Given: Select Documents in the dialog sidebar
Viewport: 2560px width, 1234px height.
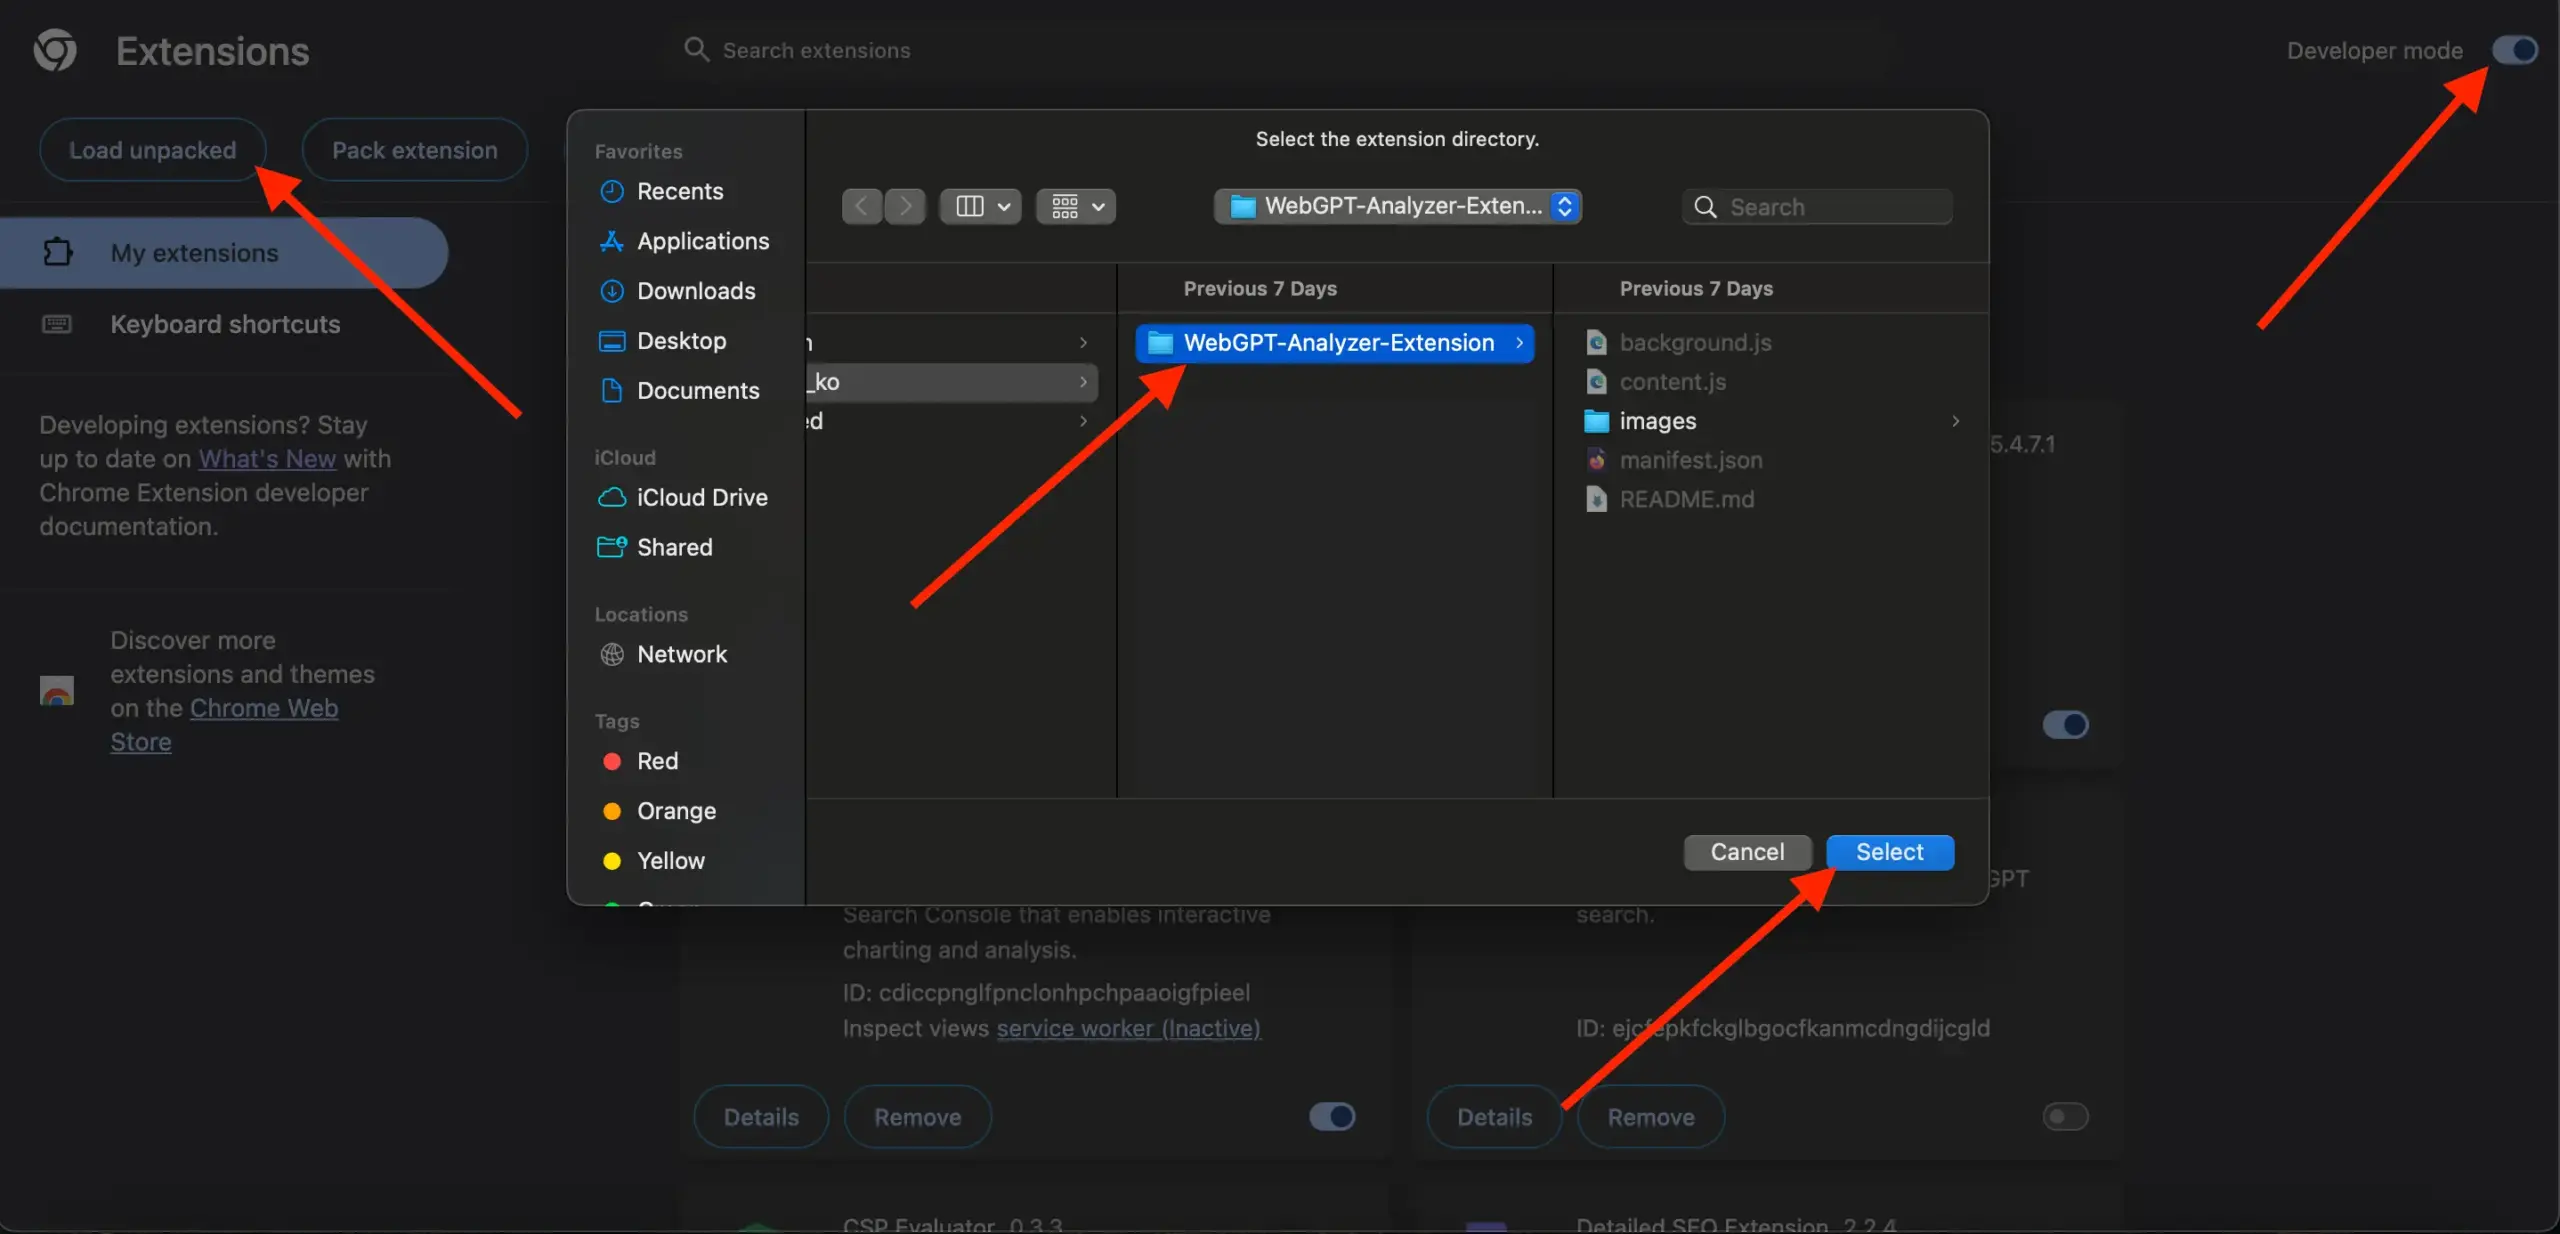Looking at the screenshot, I should (x=698, y=391).
